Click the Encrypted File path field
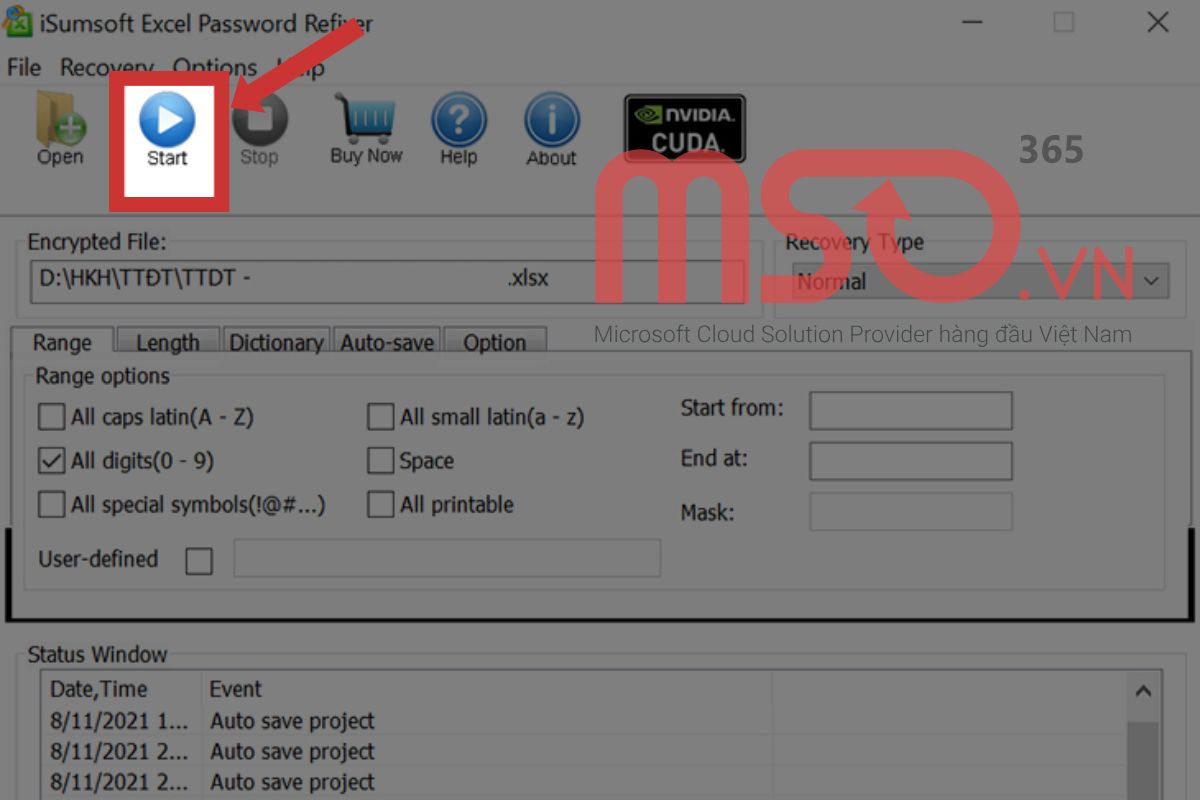The image size is (1200, 800). pyautogui.click(x=387, y=280)
